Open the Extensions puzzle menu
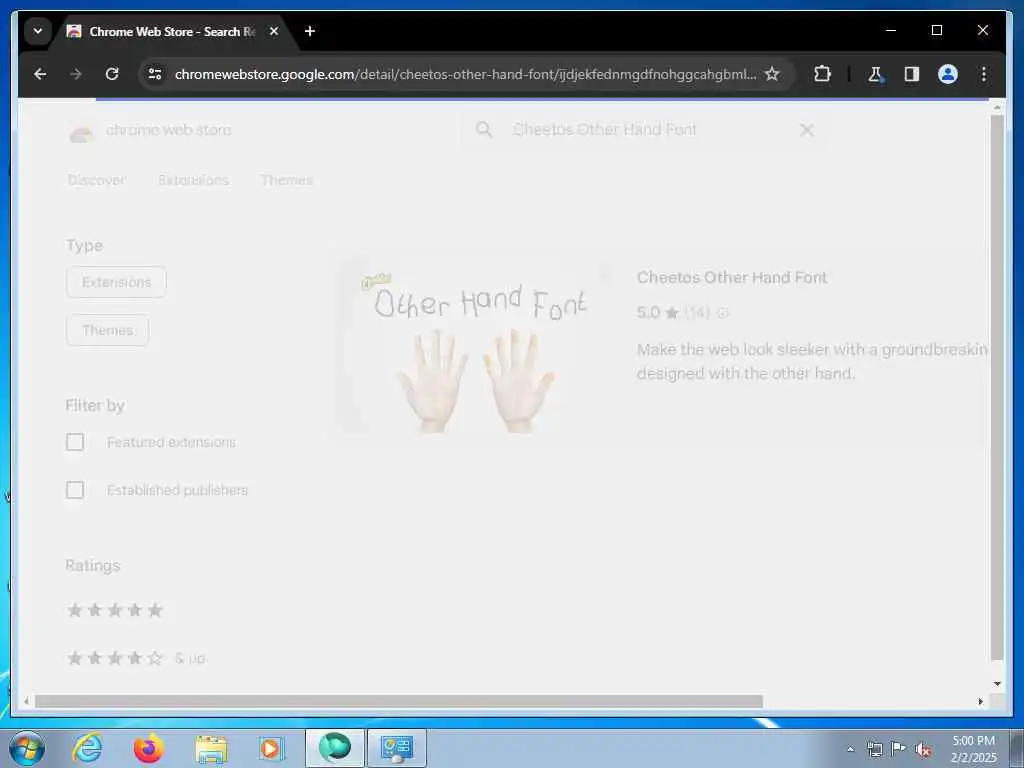1024x768 pixels. (x=822, y=74)
